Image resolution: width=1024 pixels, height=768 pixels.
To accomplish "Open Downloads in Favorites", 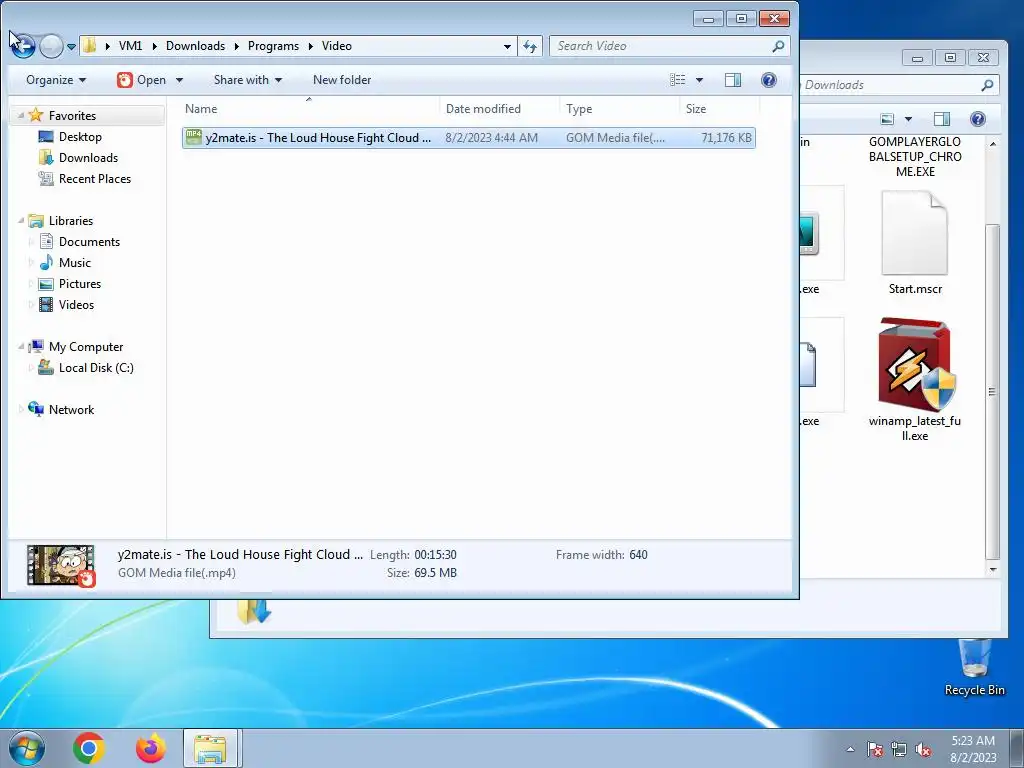I will 88,157.
